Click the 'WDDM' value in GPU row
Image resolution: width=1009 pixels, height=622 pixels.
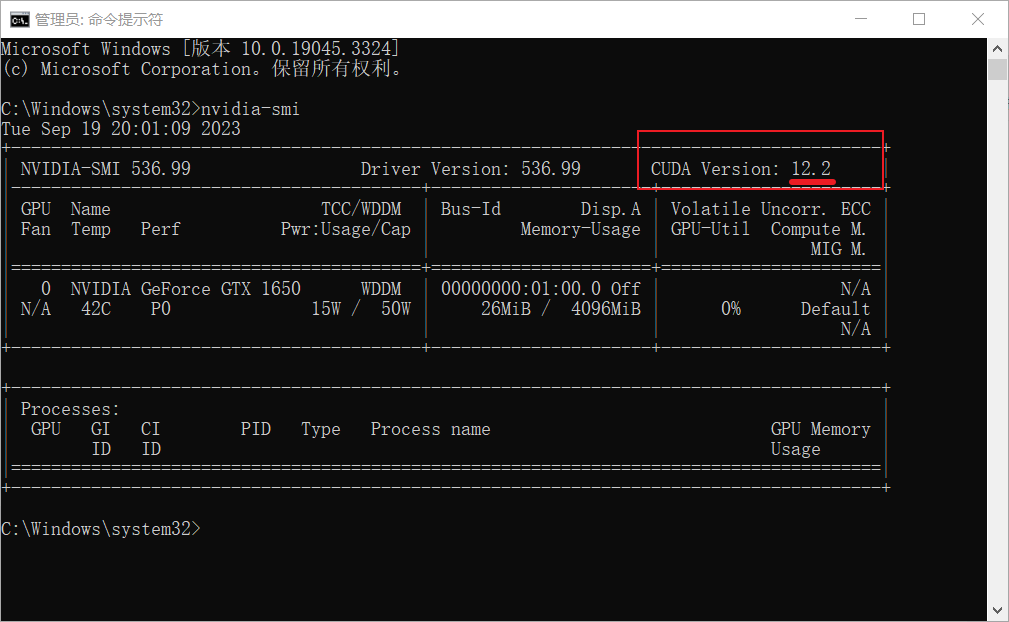(381, 289)
